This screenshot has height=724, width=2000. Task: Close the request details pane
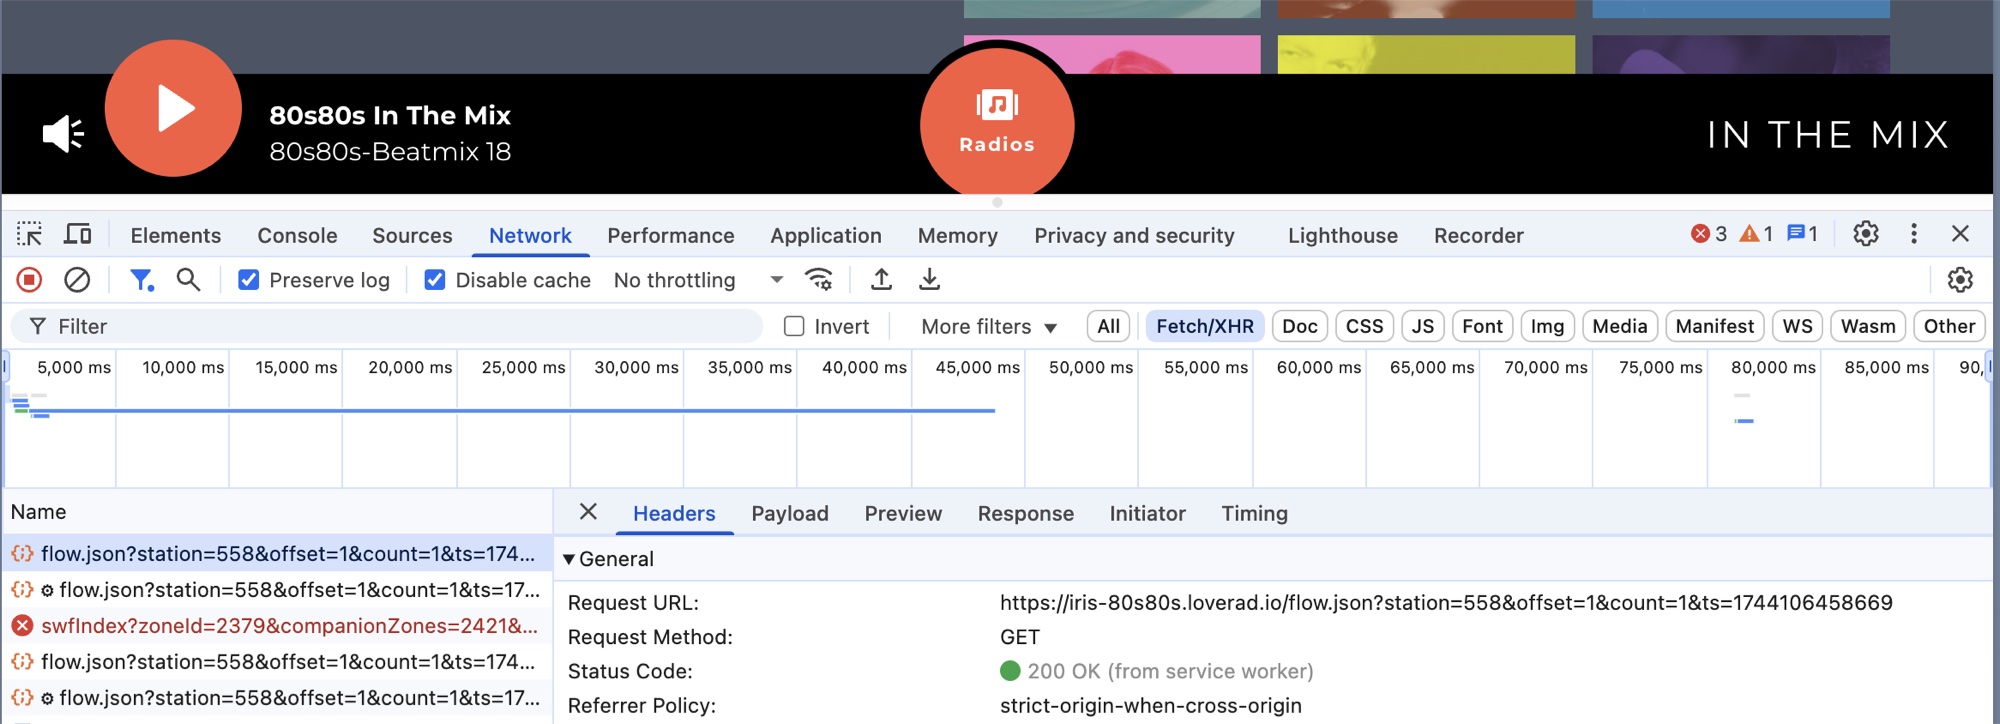click(x=588, y=512)
